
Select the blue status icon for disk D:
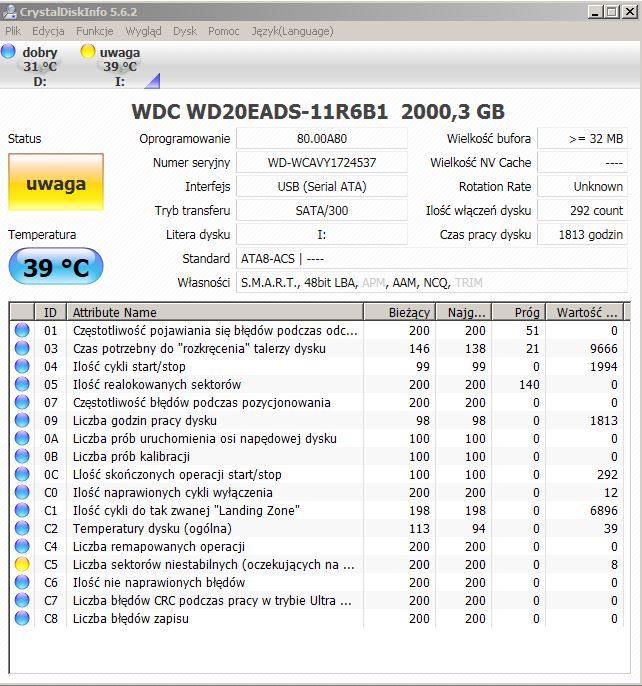pyautogui.click(x=8, y=51)
